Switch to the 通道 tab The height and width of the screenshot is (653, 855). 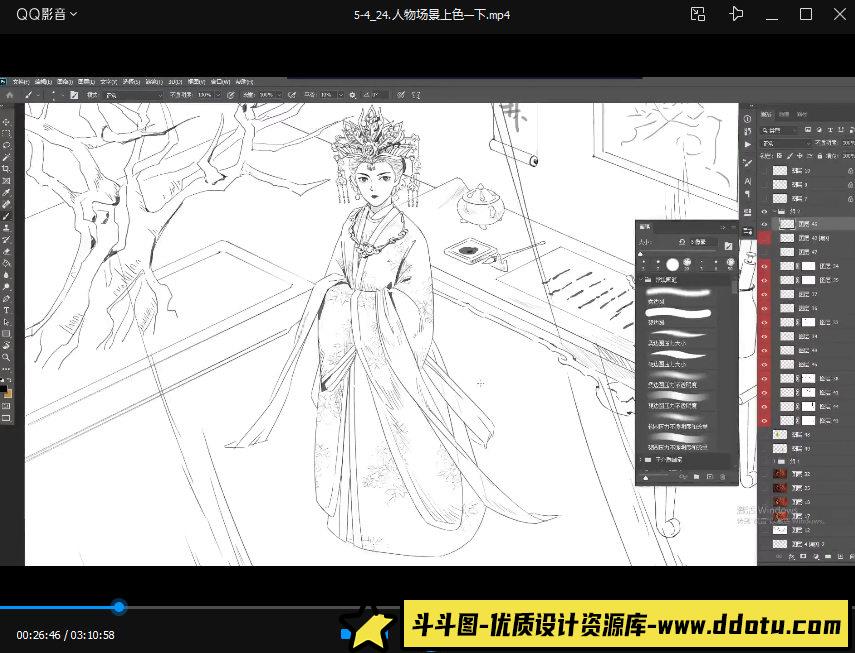coord(784,114)
